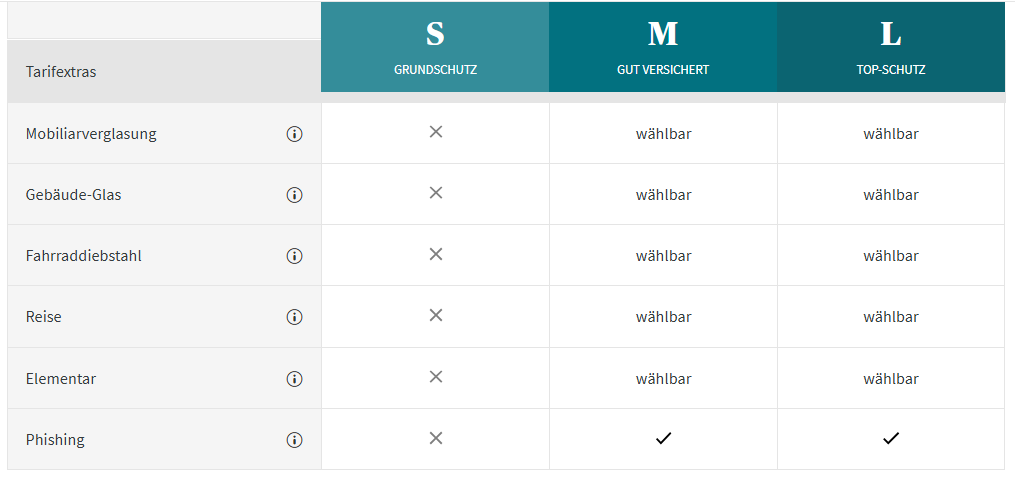Click the Phishing row label
This screenshot has height=480, width=1015.
(x=55, y=440)
